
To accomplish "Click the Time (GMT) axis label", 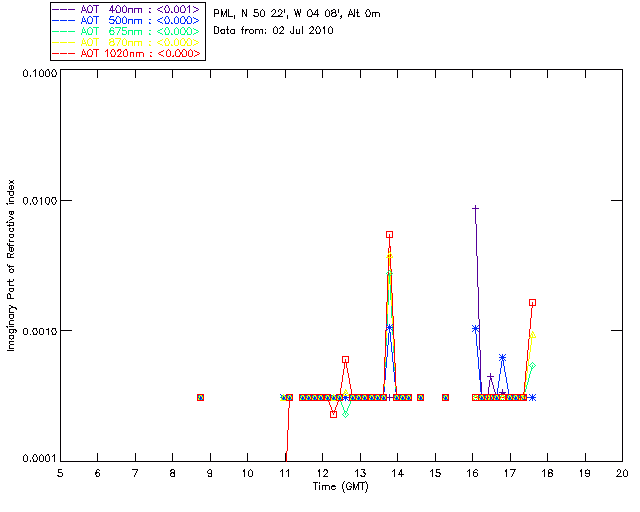I will pos(340,486).
